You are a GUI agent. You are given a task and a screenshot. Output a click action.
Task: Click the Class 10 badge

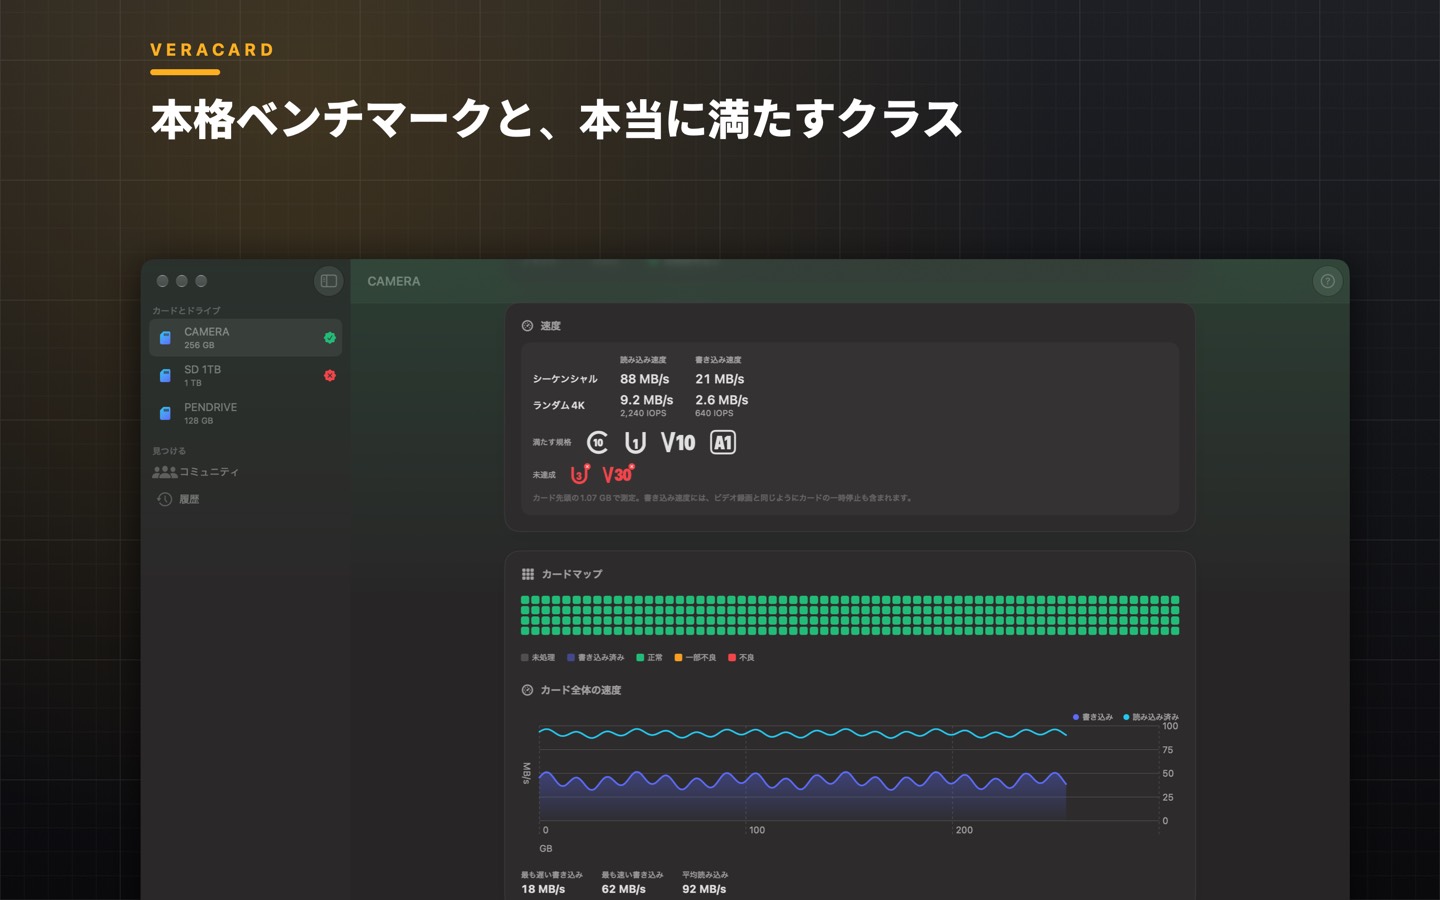pos(597,442)
